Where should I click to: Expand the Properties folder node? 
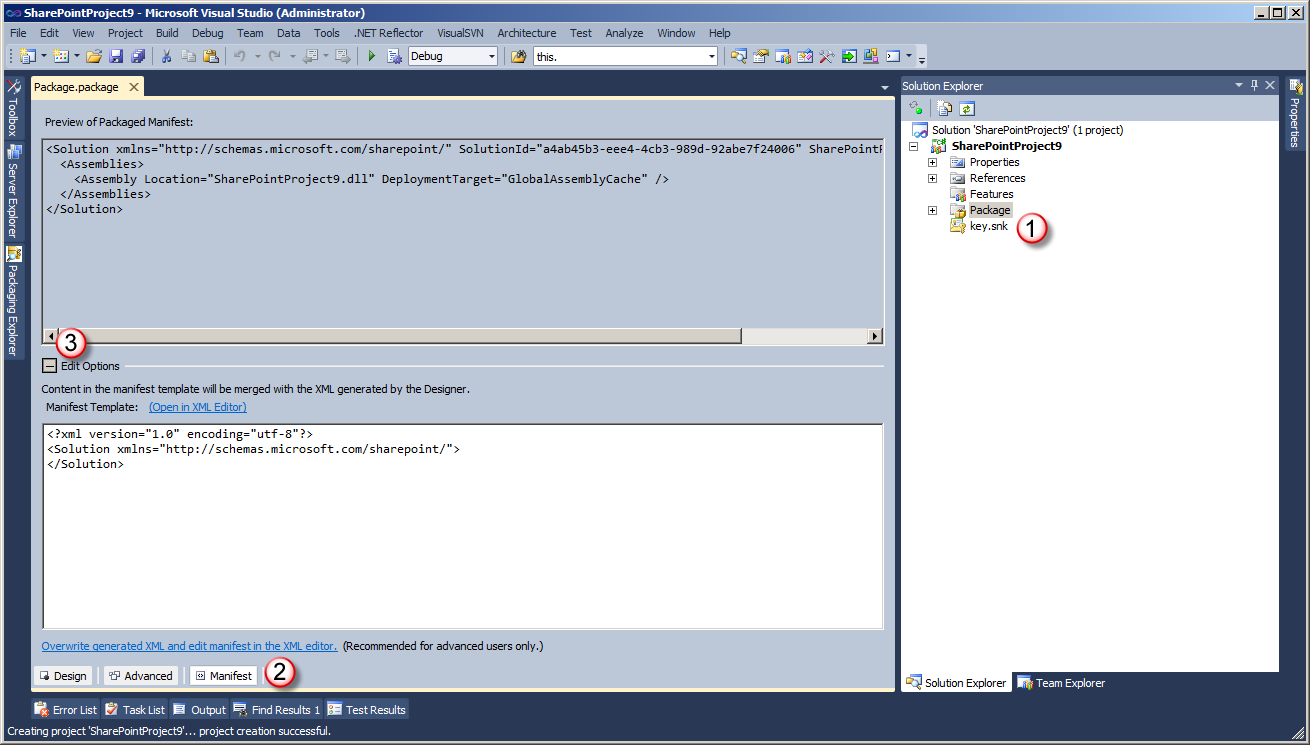click(x=932, y=162)
